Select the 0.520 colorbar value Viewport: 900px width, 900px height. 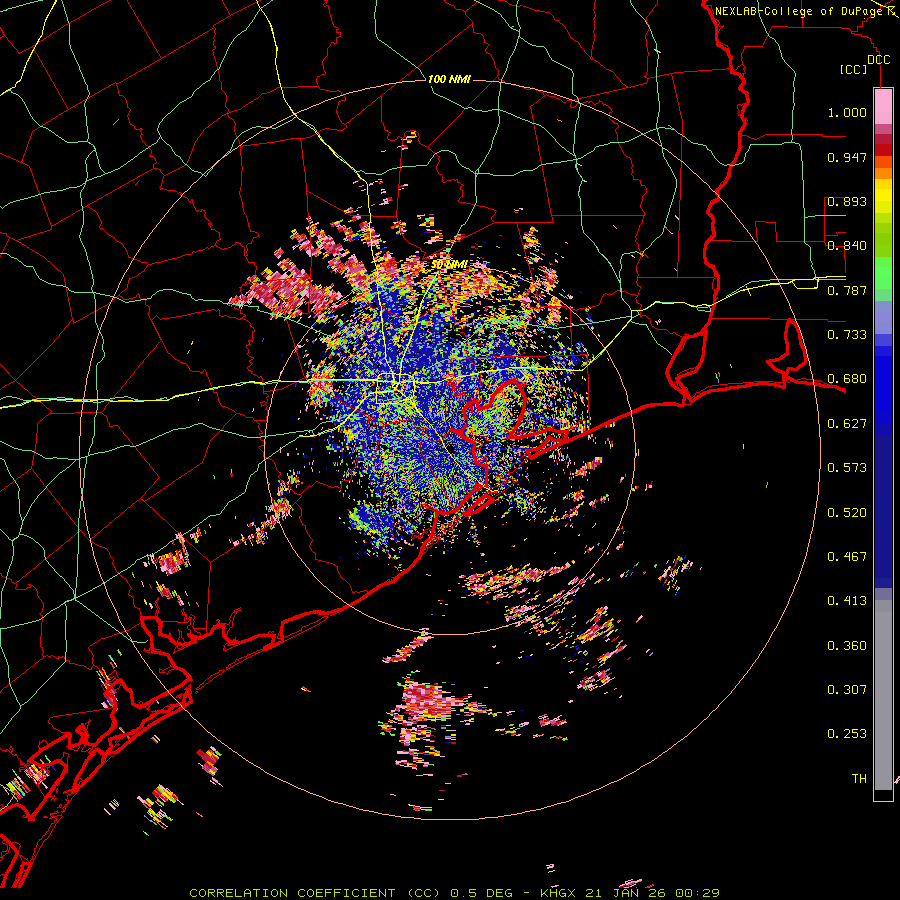click(x=847, y=513)
